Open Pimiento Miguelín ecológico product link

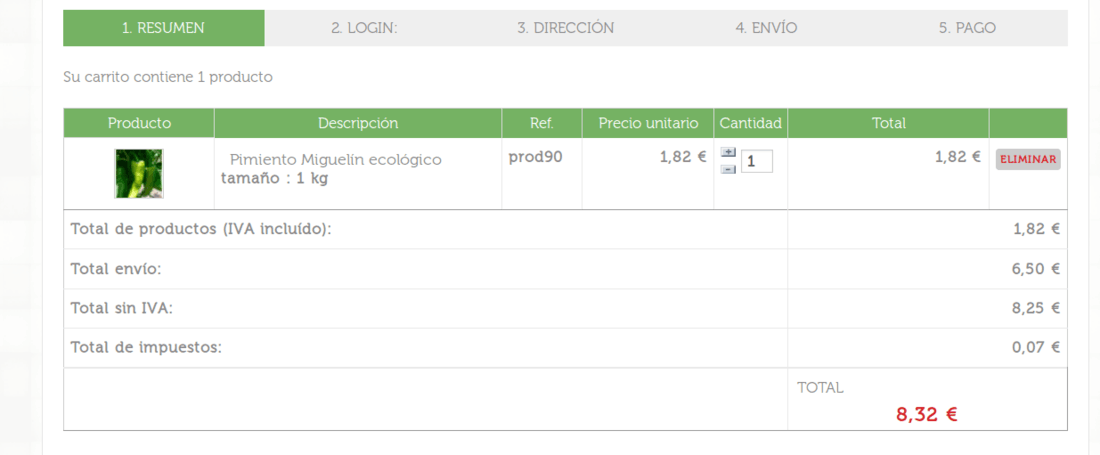(x=336, y=160)
